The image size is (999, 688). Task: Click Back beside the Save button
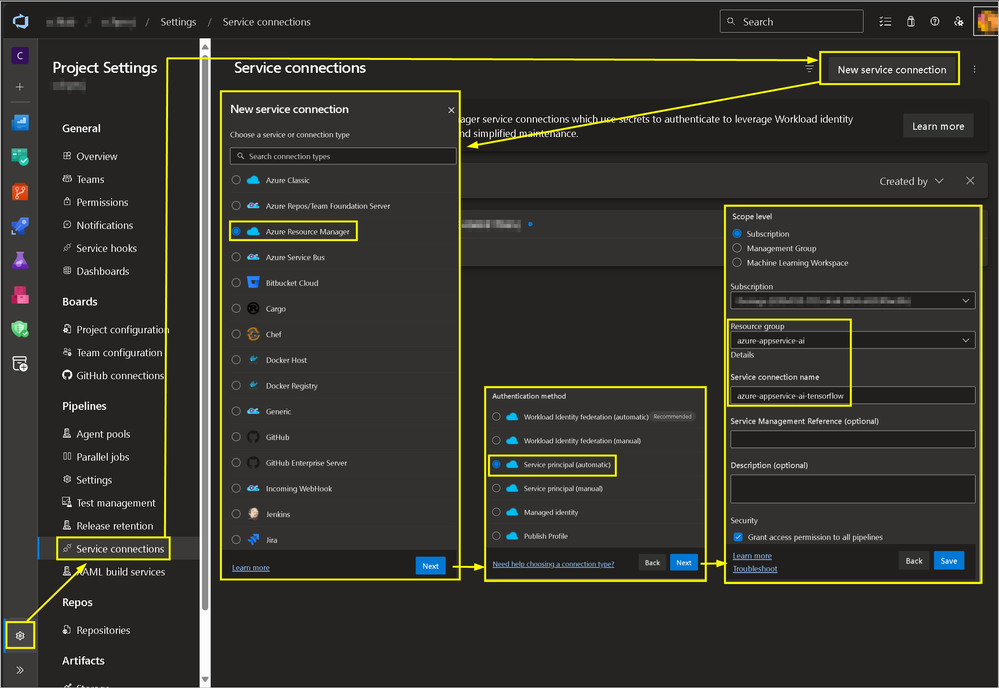(914, 561)
